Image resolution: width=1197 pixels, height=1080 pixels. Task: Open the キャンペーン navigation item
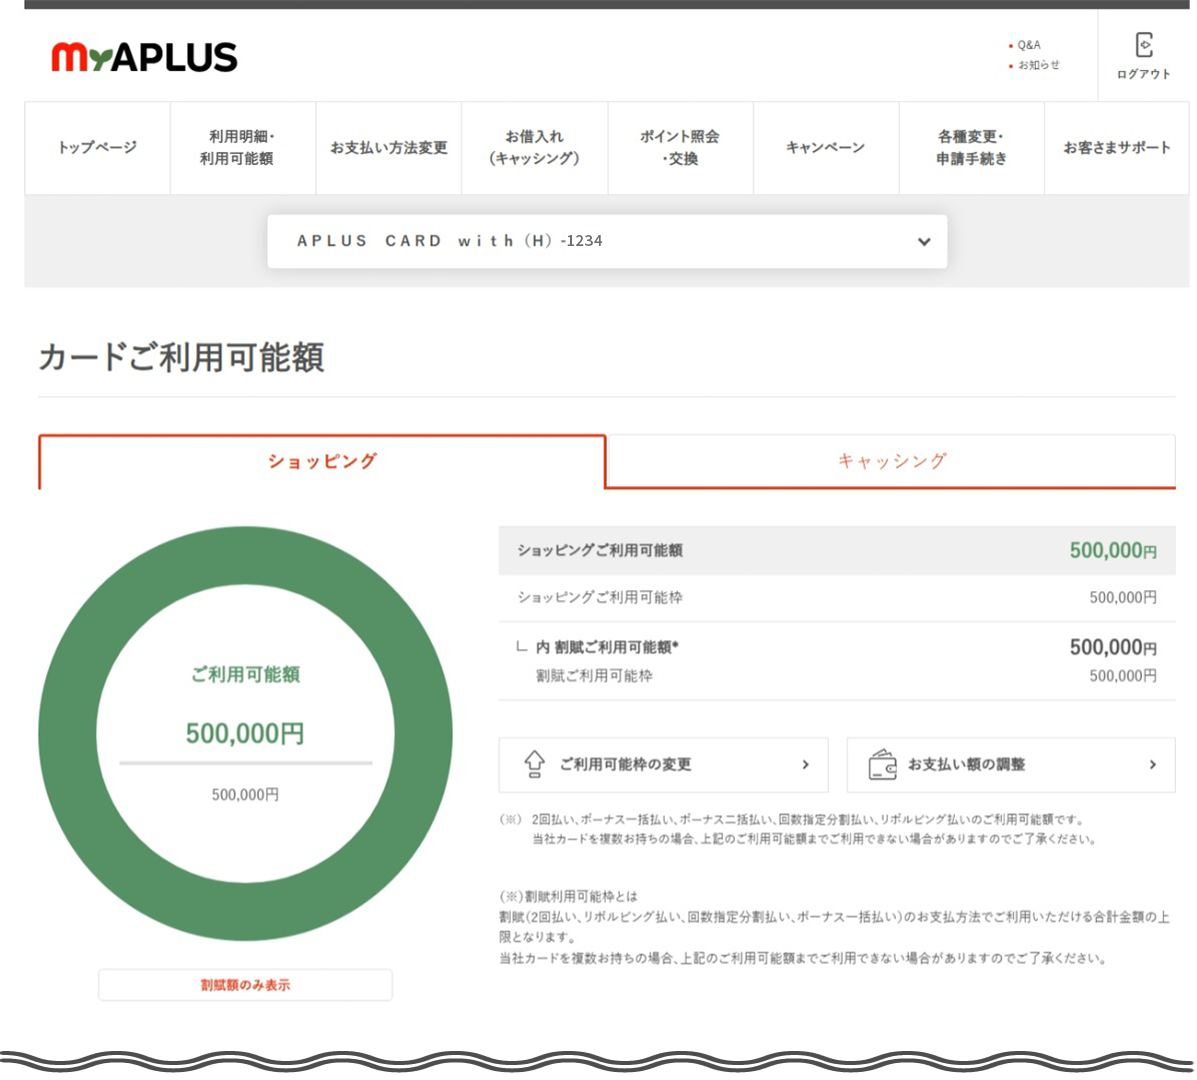825,148
